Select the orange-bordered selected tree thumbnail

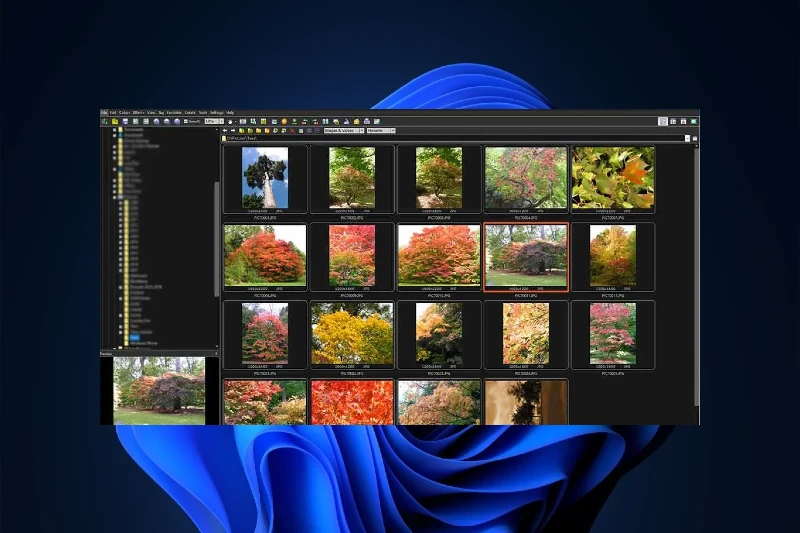(526, 256)
